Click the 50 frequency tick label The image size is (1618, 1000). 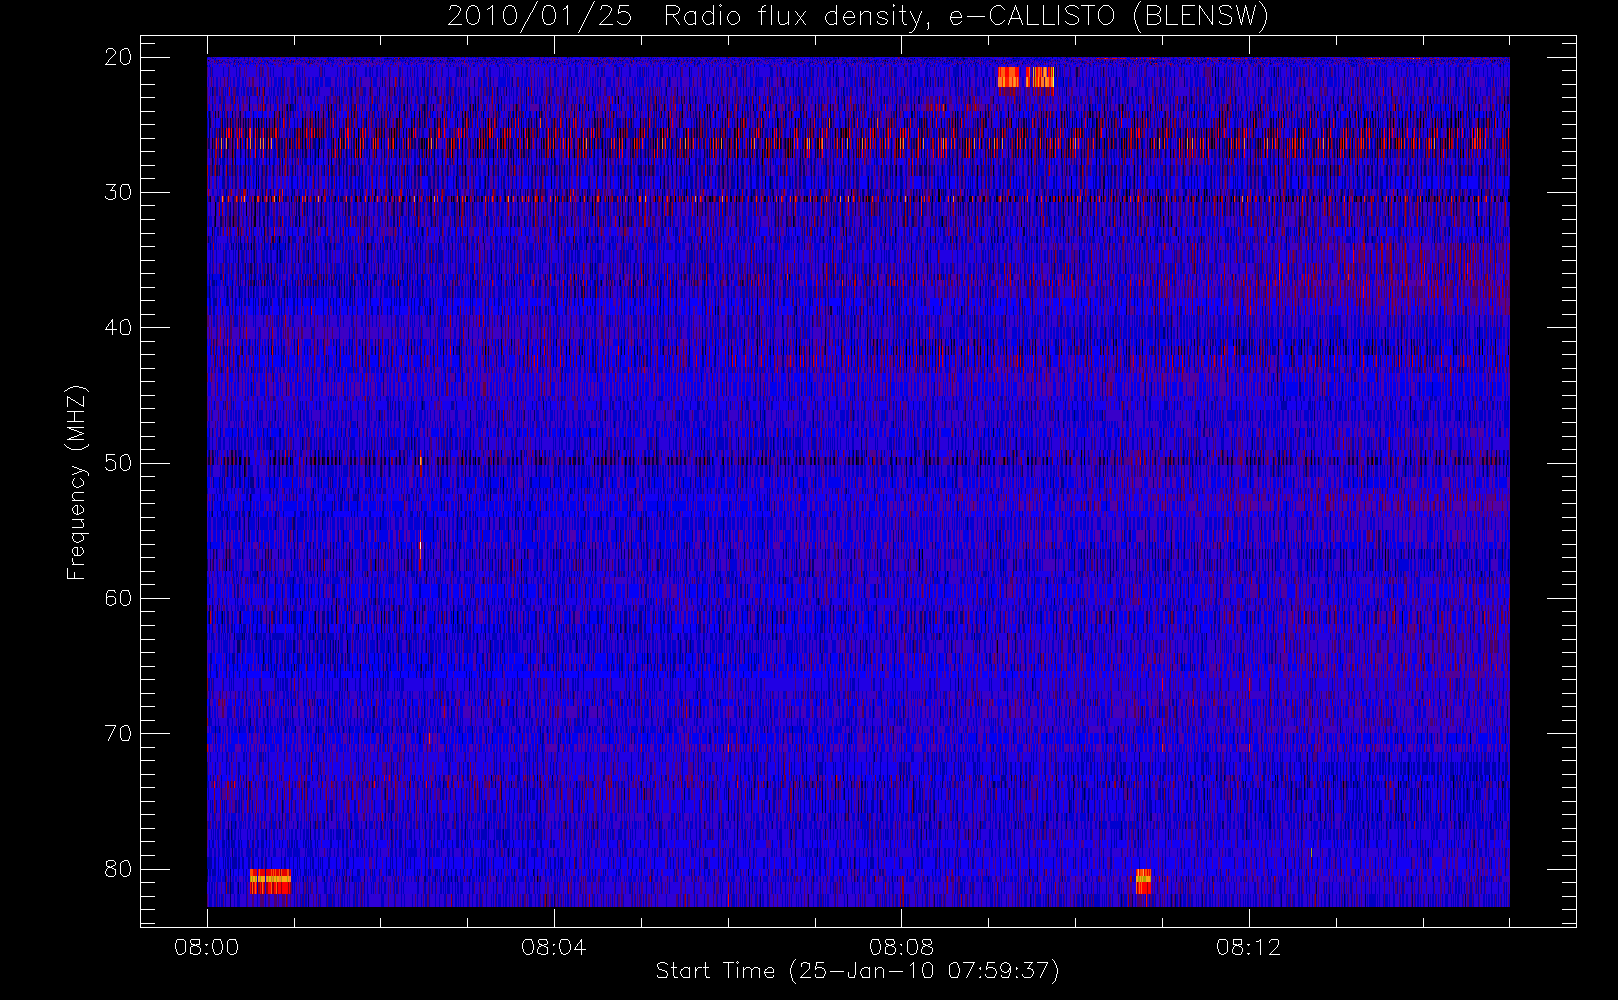[x=118, y=463]
